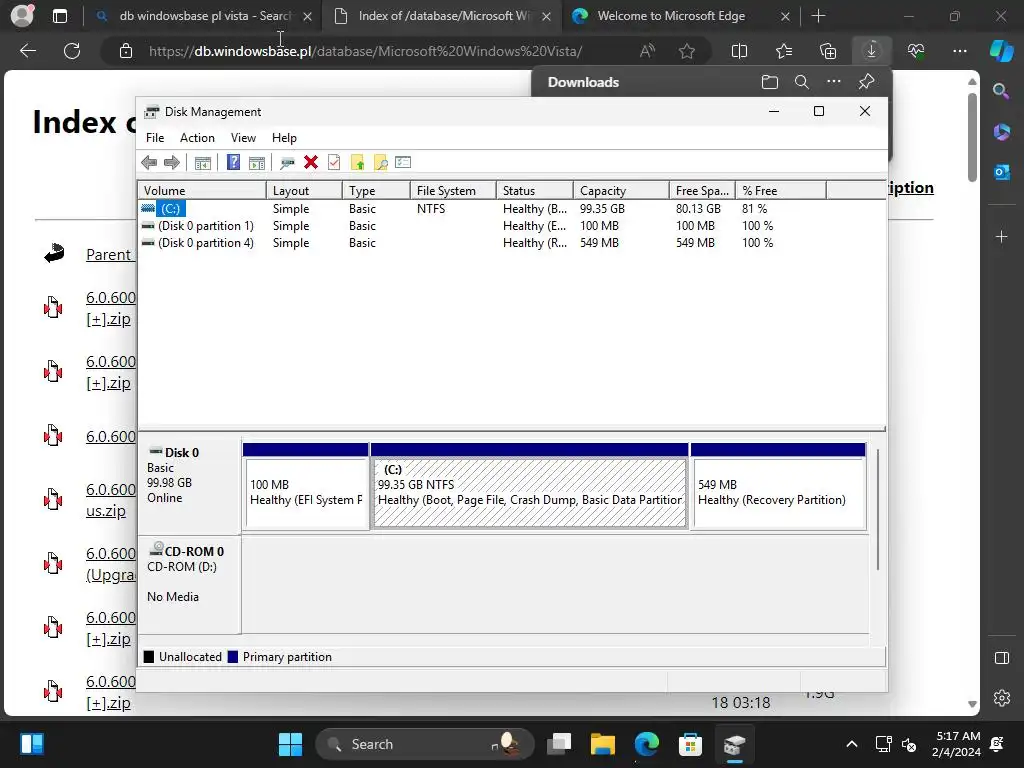Open Microsoft Store from the taskbar
The image size is (1024, 768).
[690, 744]
